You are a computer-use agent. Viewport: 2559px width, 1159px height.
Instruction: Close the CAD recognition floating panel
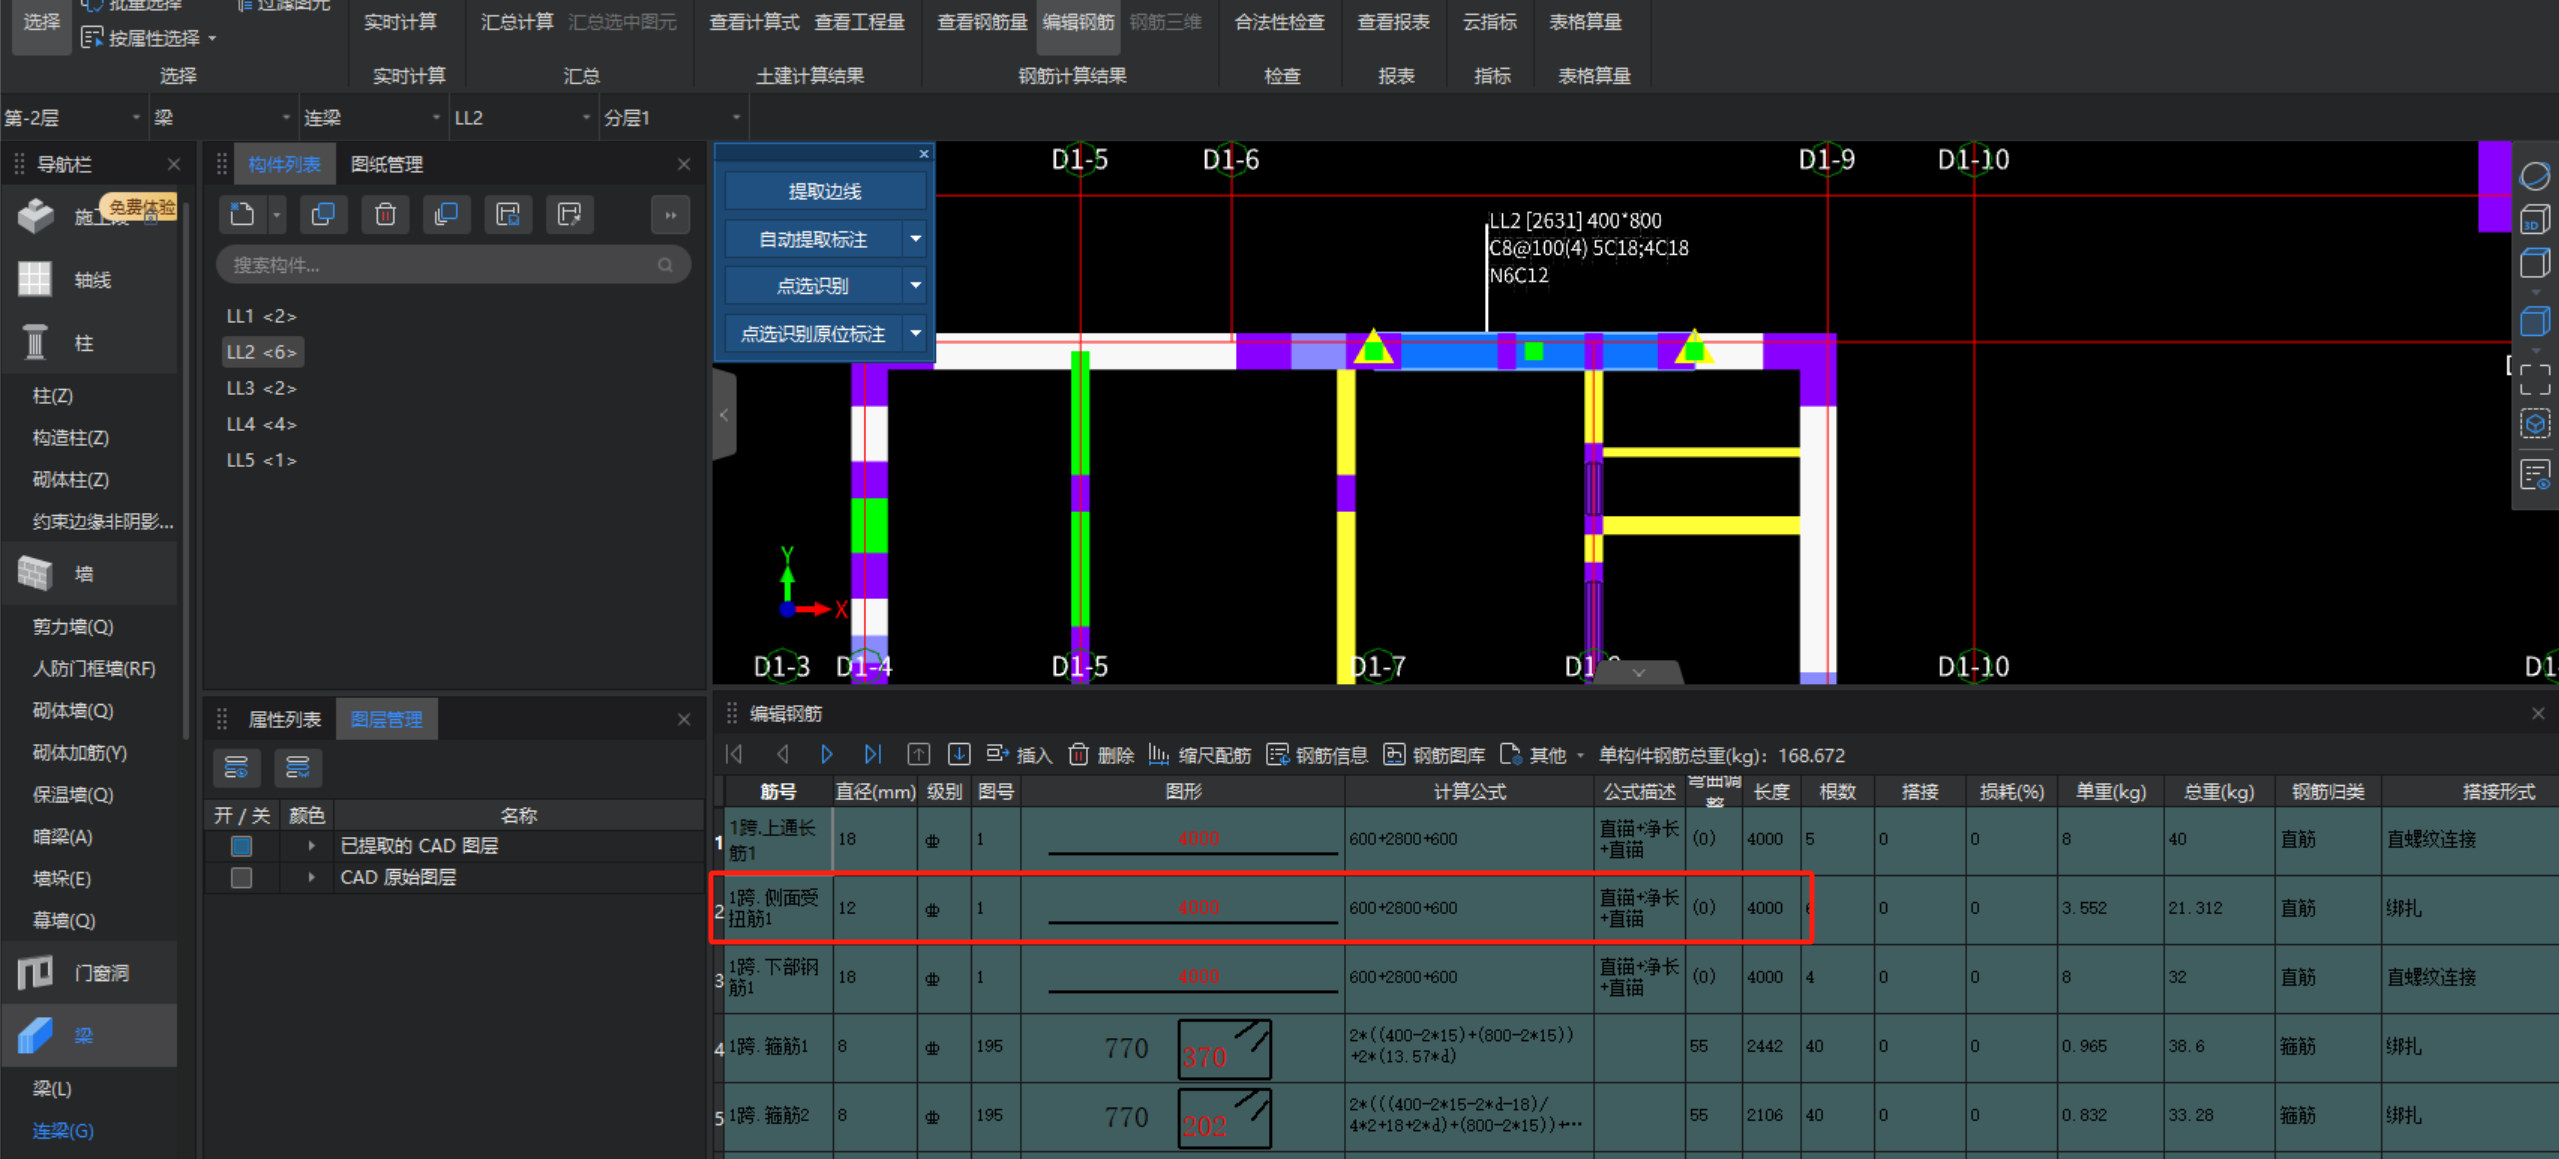click(924, 153)
